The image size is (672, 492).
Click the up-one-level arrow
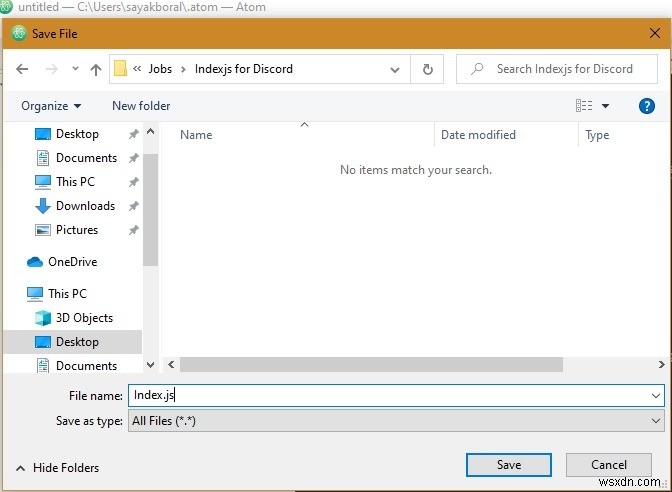click(96, 69)
